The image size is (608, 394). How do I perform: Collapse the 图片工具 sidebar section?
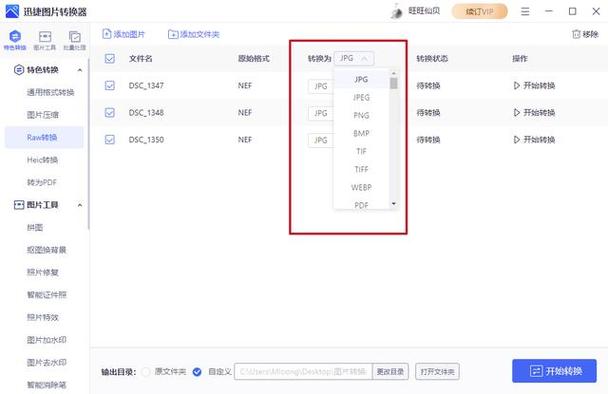pyautogui.click(x=79, y=205)
